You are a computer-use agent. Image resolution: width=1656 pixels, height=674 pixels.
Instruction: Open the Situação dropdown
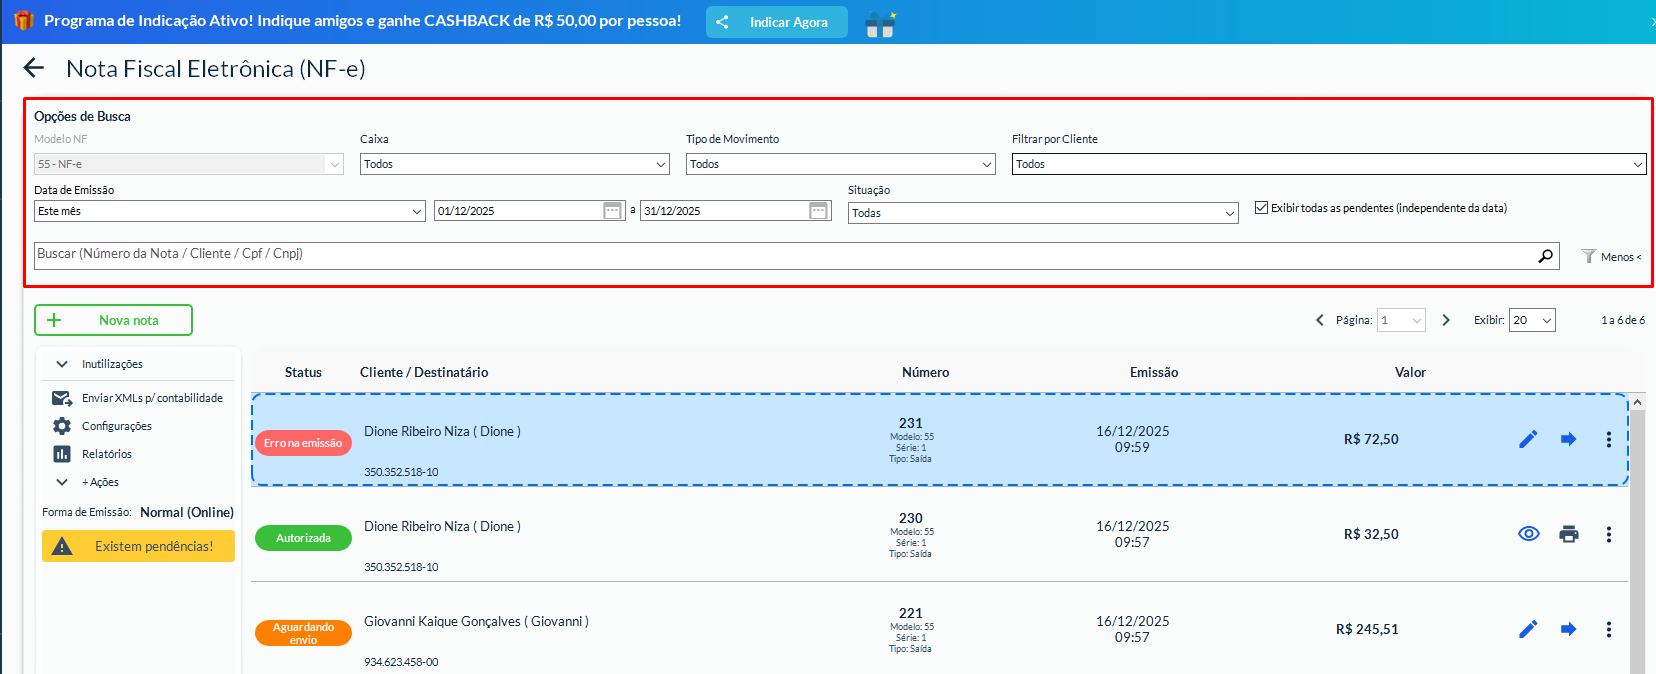(1043, 213)
